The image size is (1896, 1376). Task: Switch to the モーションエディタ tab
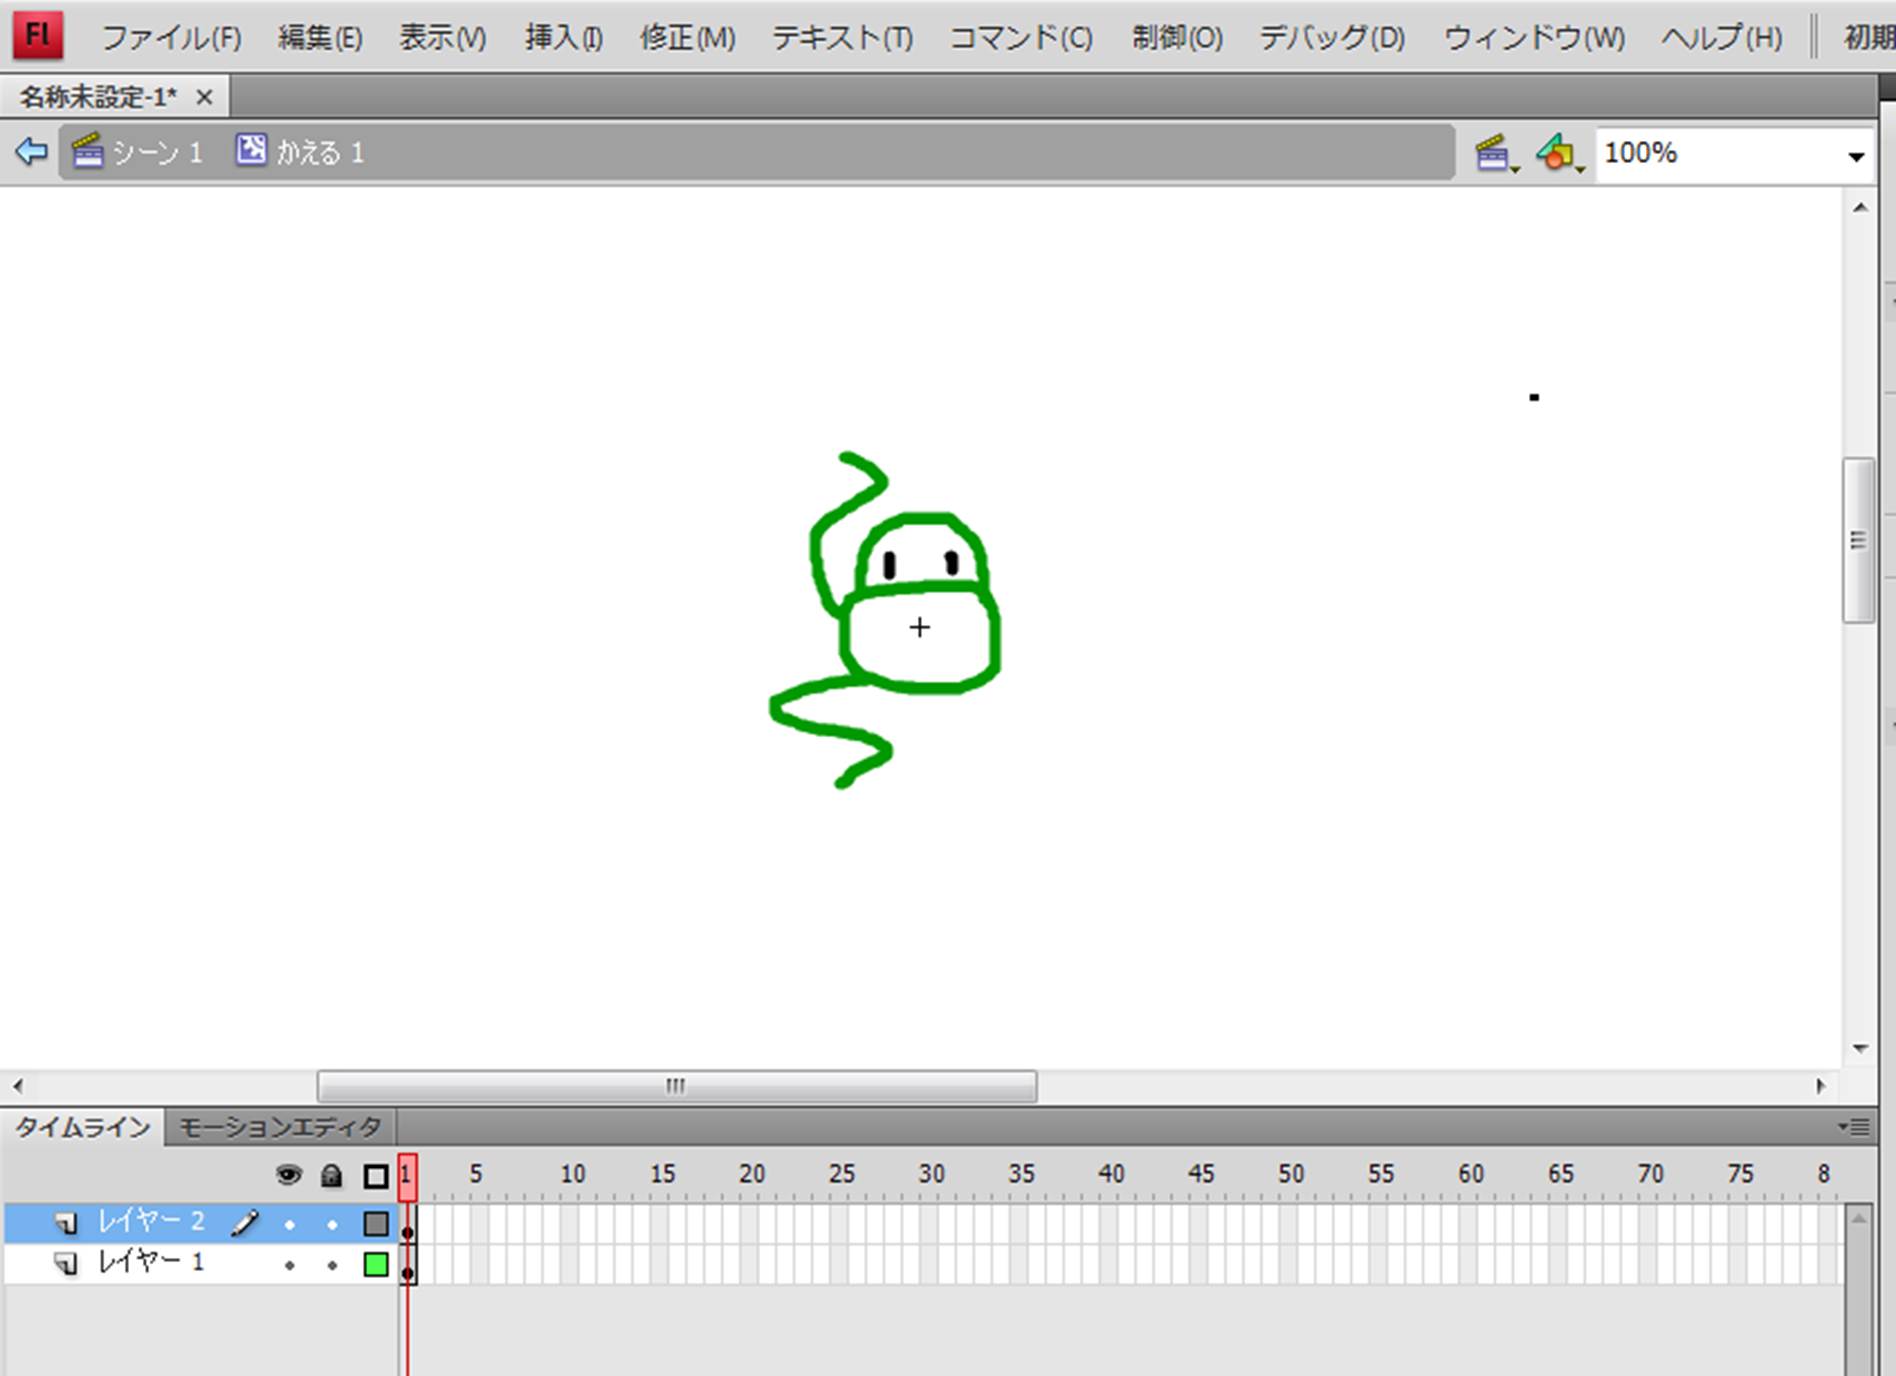click(280, 1127)
